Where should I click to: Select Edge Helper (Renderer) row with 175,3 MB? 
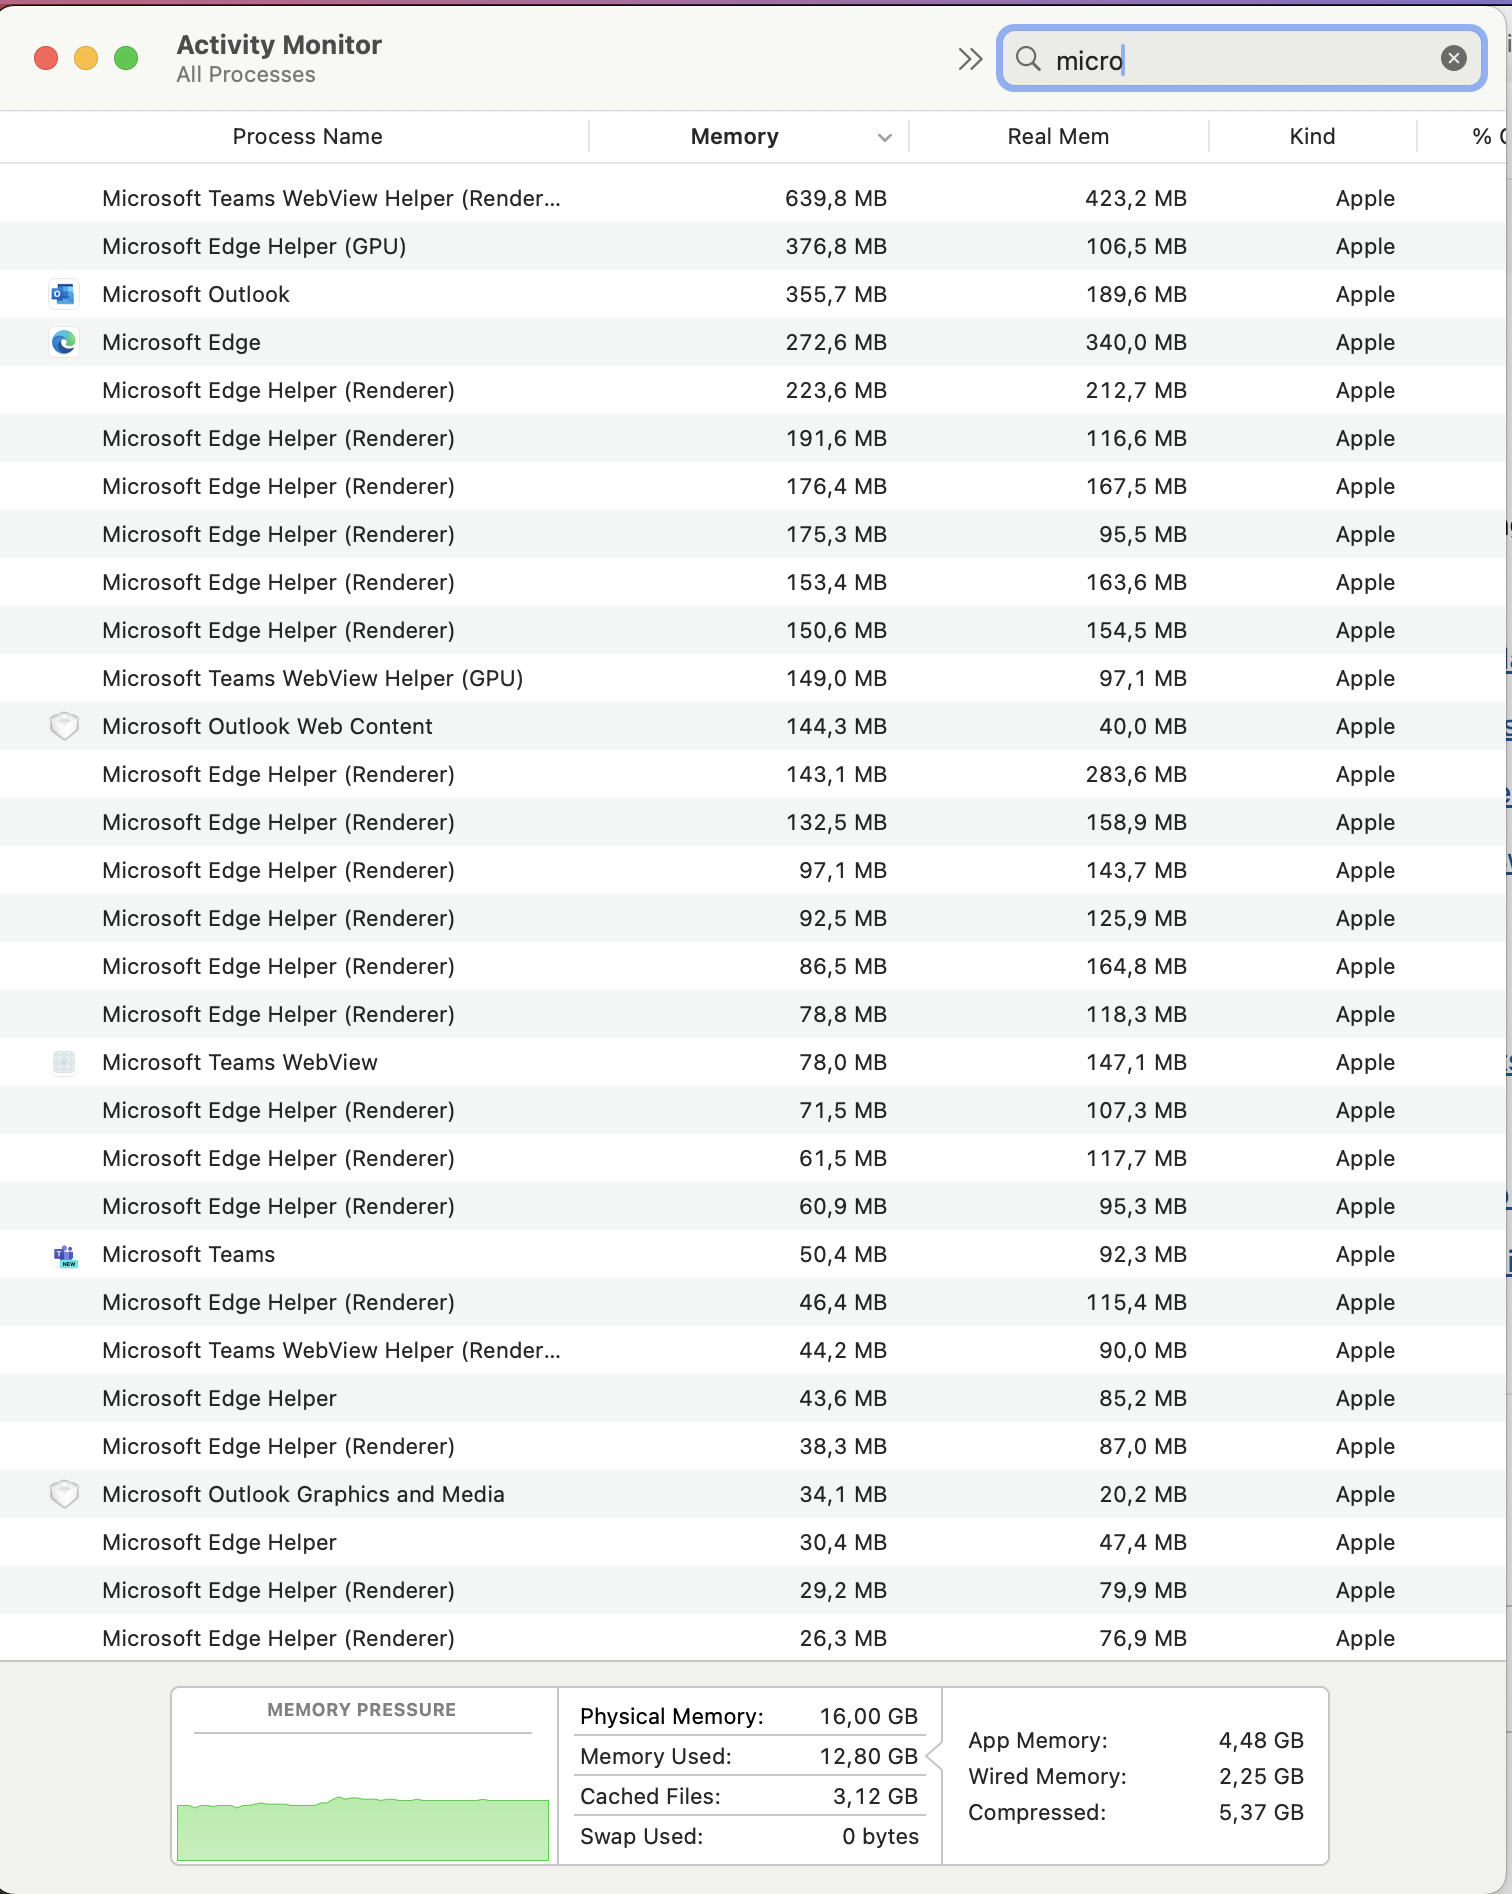(753, 534)
